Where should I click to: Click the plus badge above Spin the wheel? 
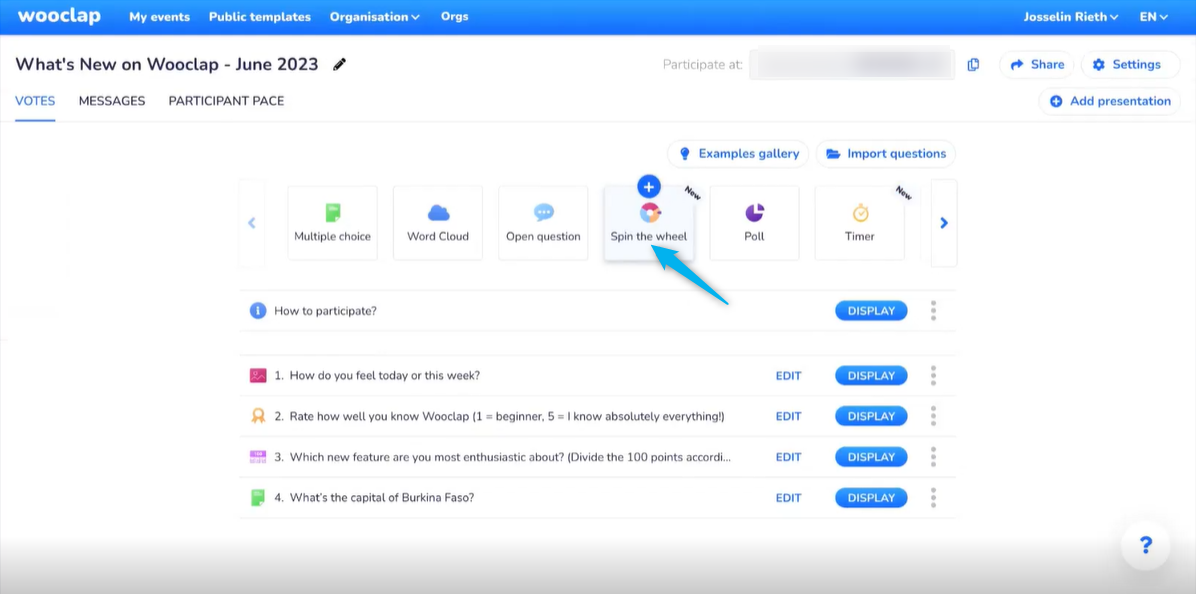(x=648, y=186)
